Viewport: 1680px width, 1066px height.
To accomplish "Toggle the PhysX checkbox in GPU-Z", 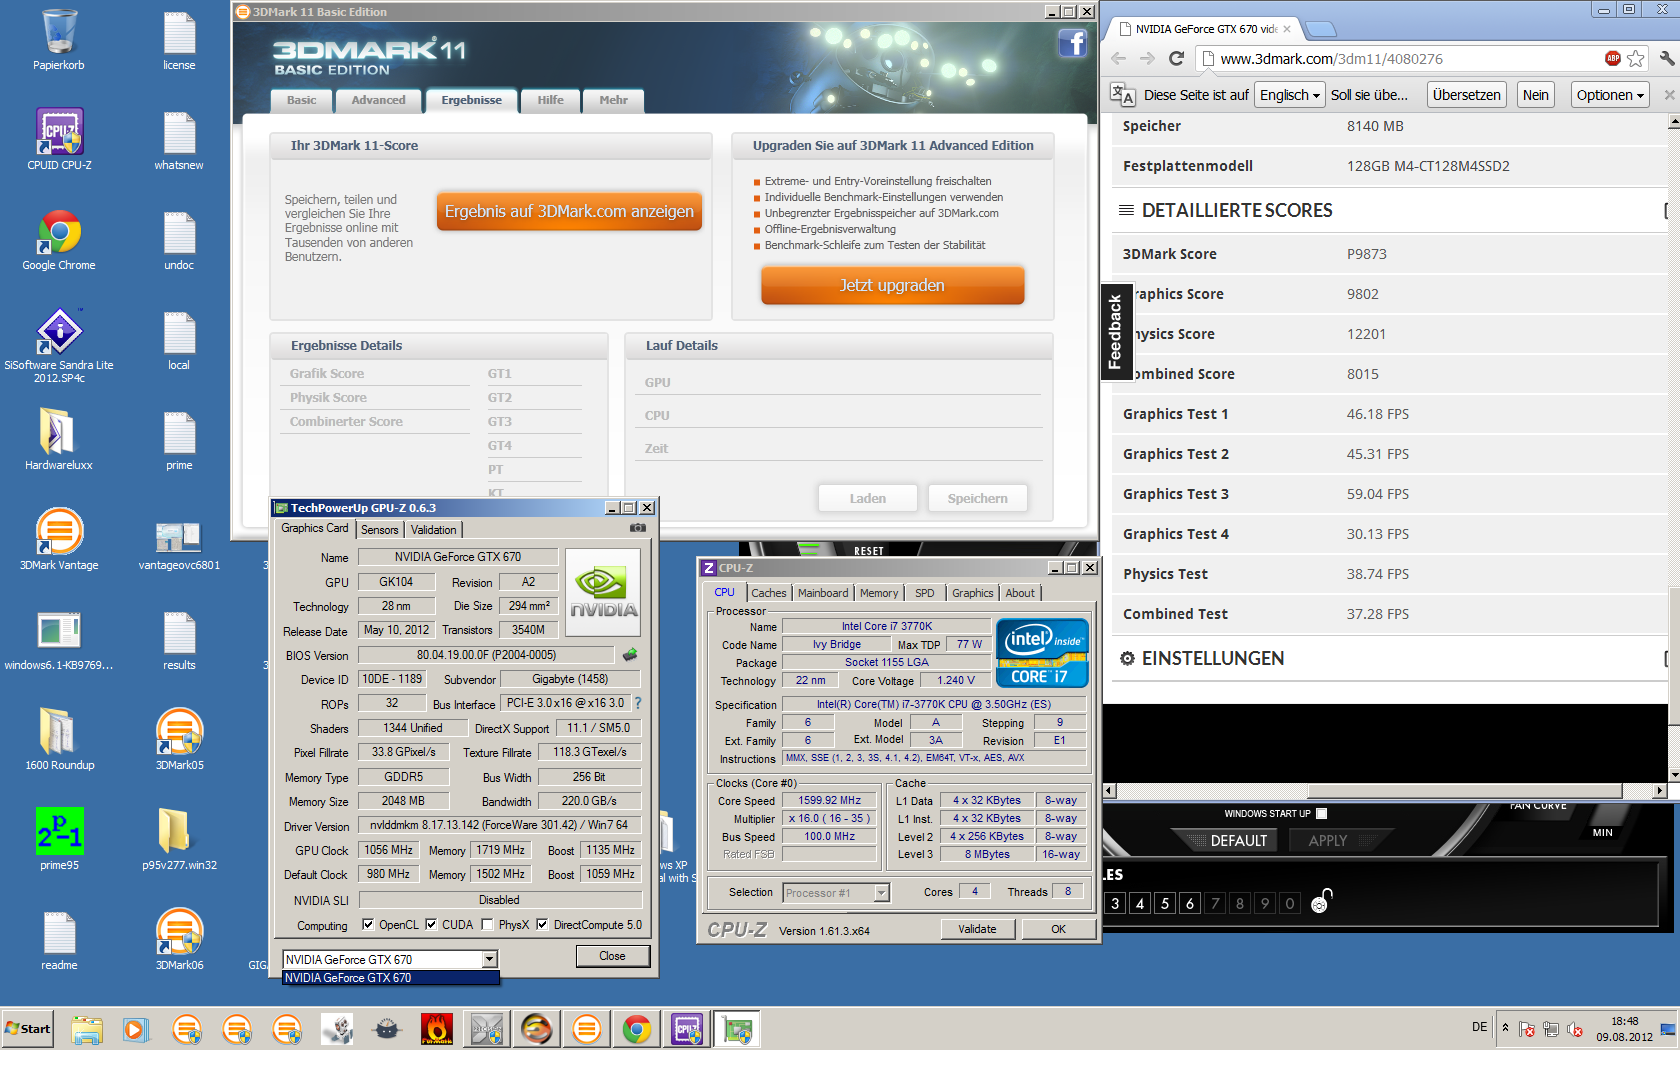I will click(487, 924).
